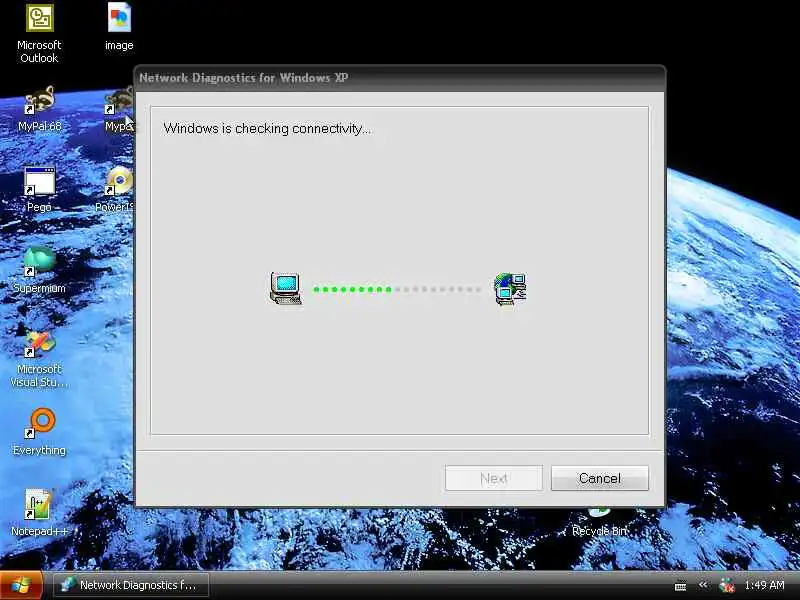Image resolution: width=800 pixels, height=600 pixels.
Task: Select the Everything search shortcut
Action: pyautogui.click(x=39, y=432)
